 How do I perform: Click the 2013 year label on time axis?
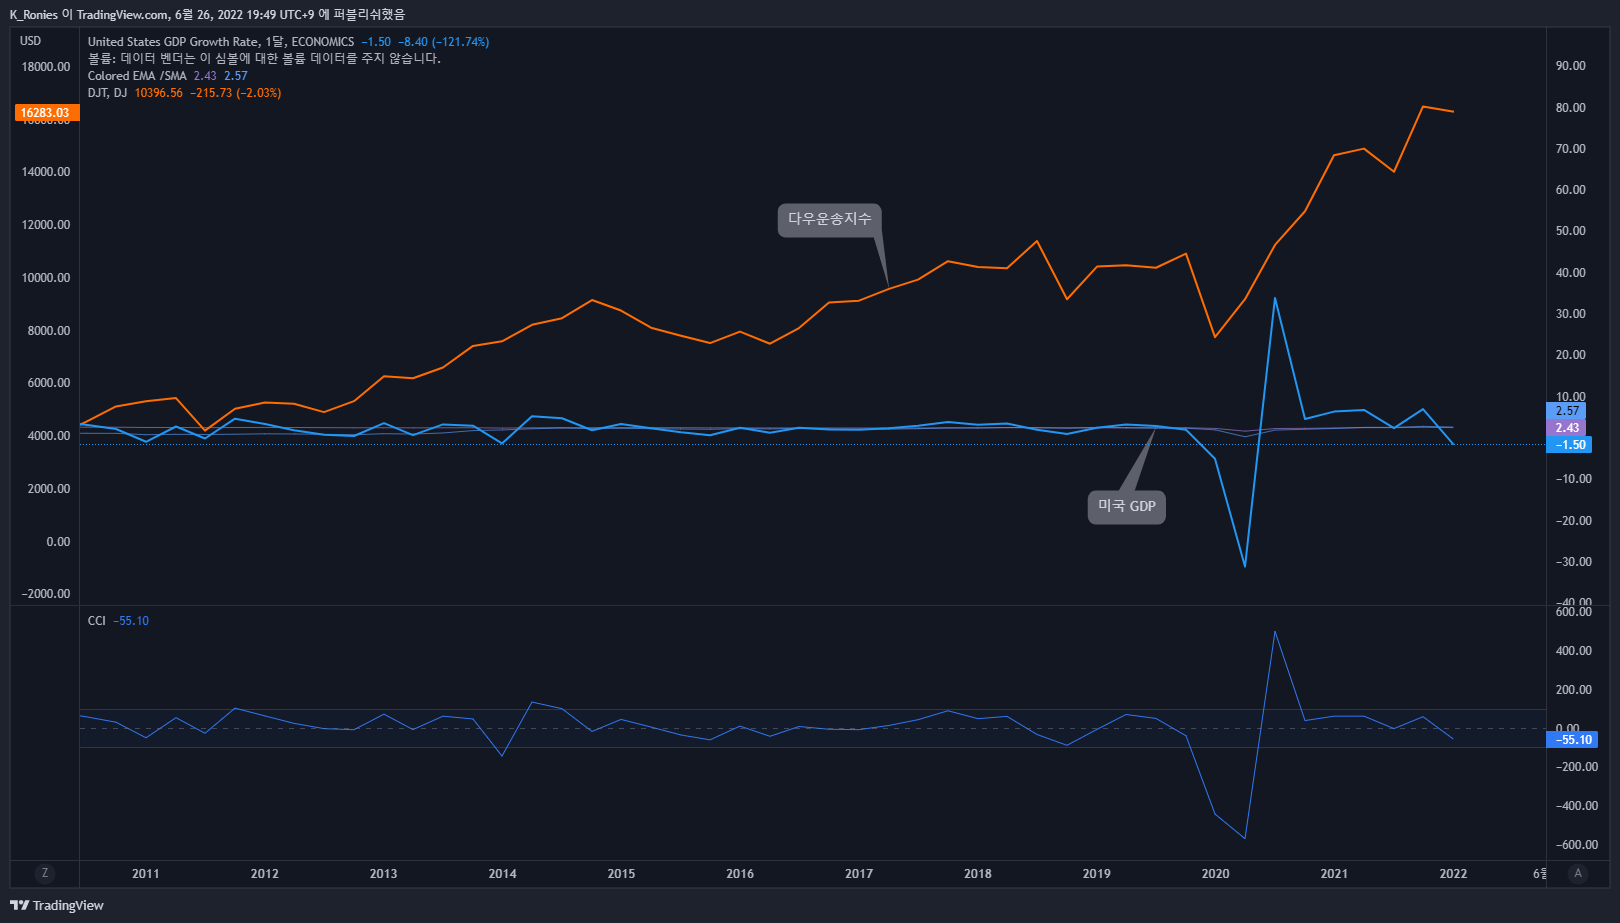coord(384,874)
